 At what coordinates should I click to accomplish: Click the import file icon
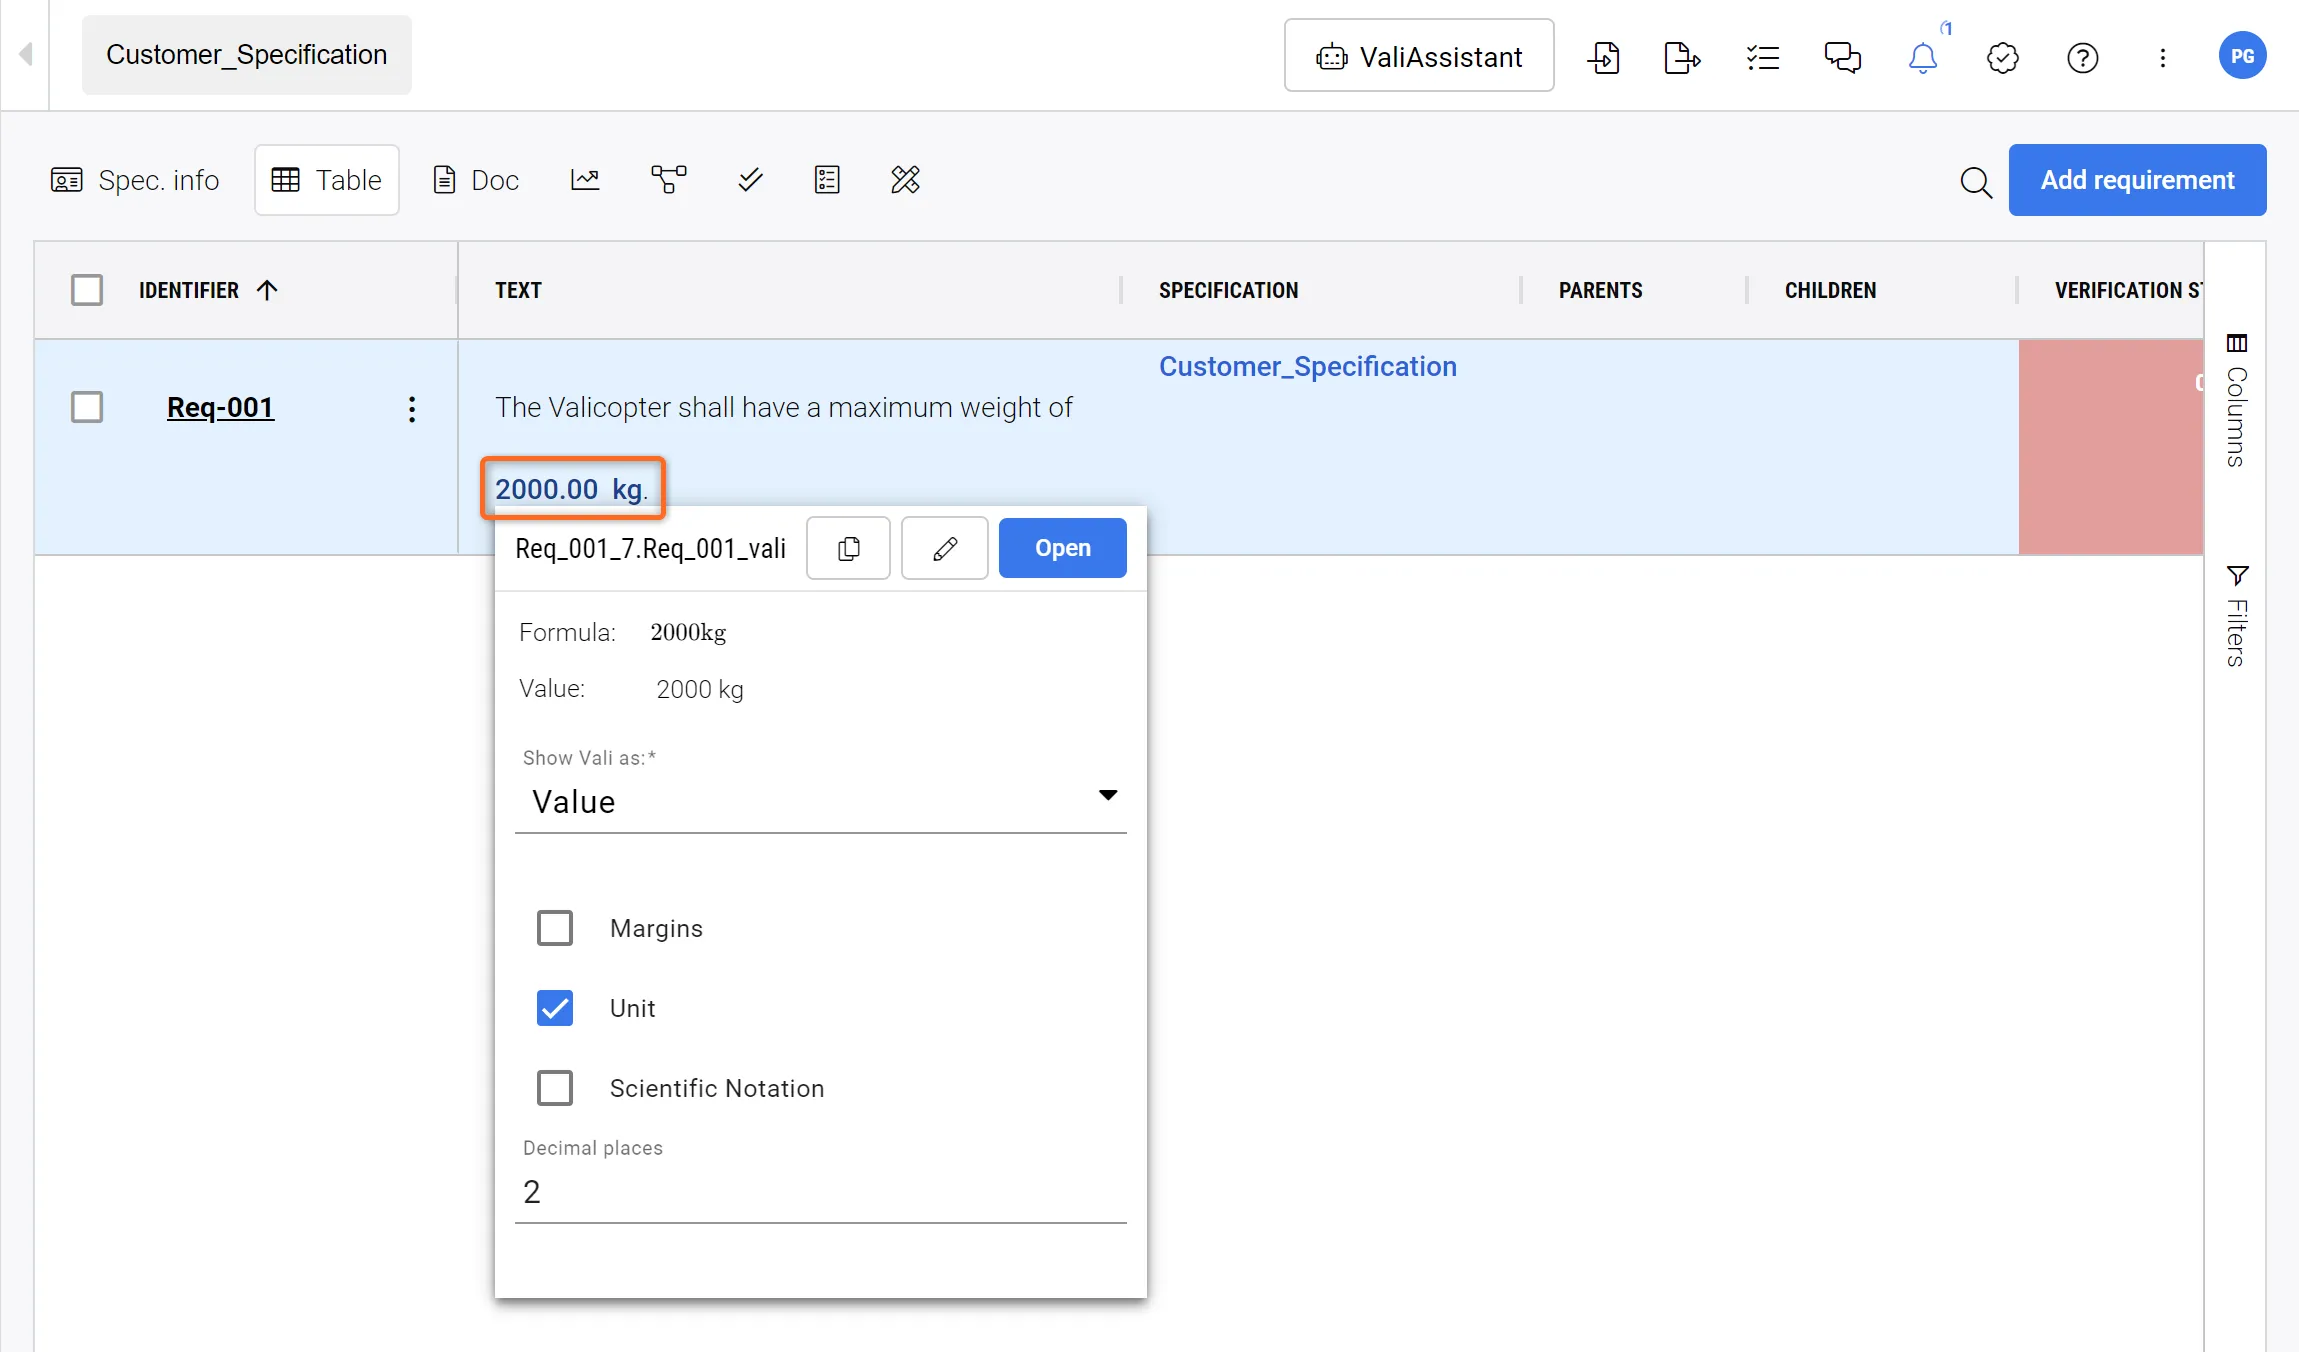(1604, 57)
